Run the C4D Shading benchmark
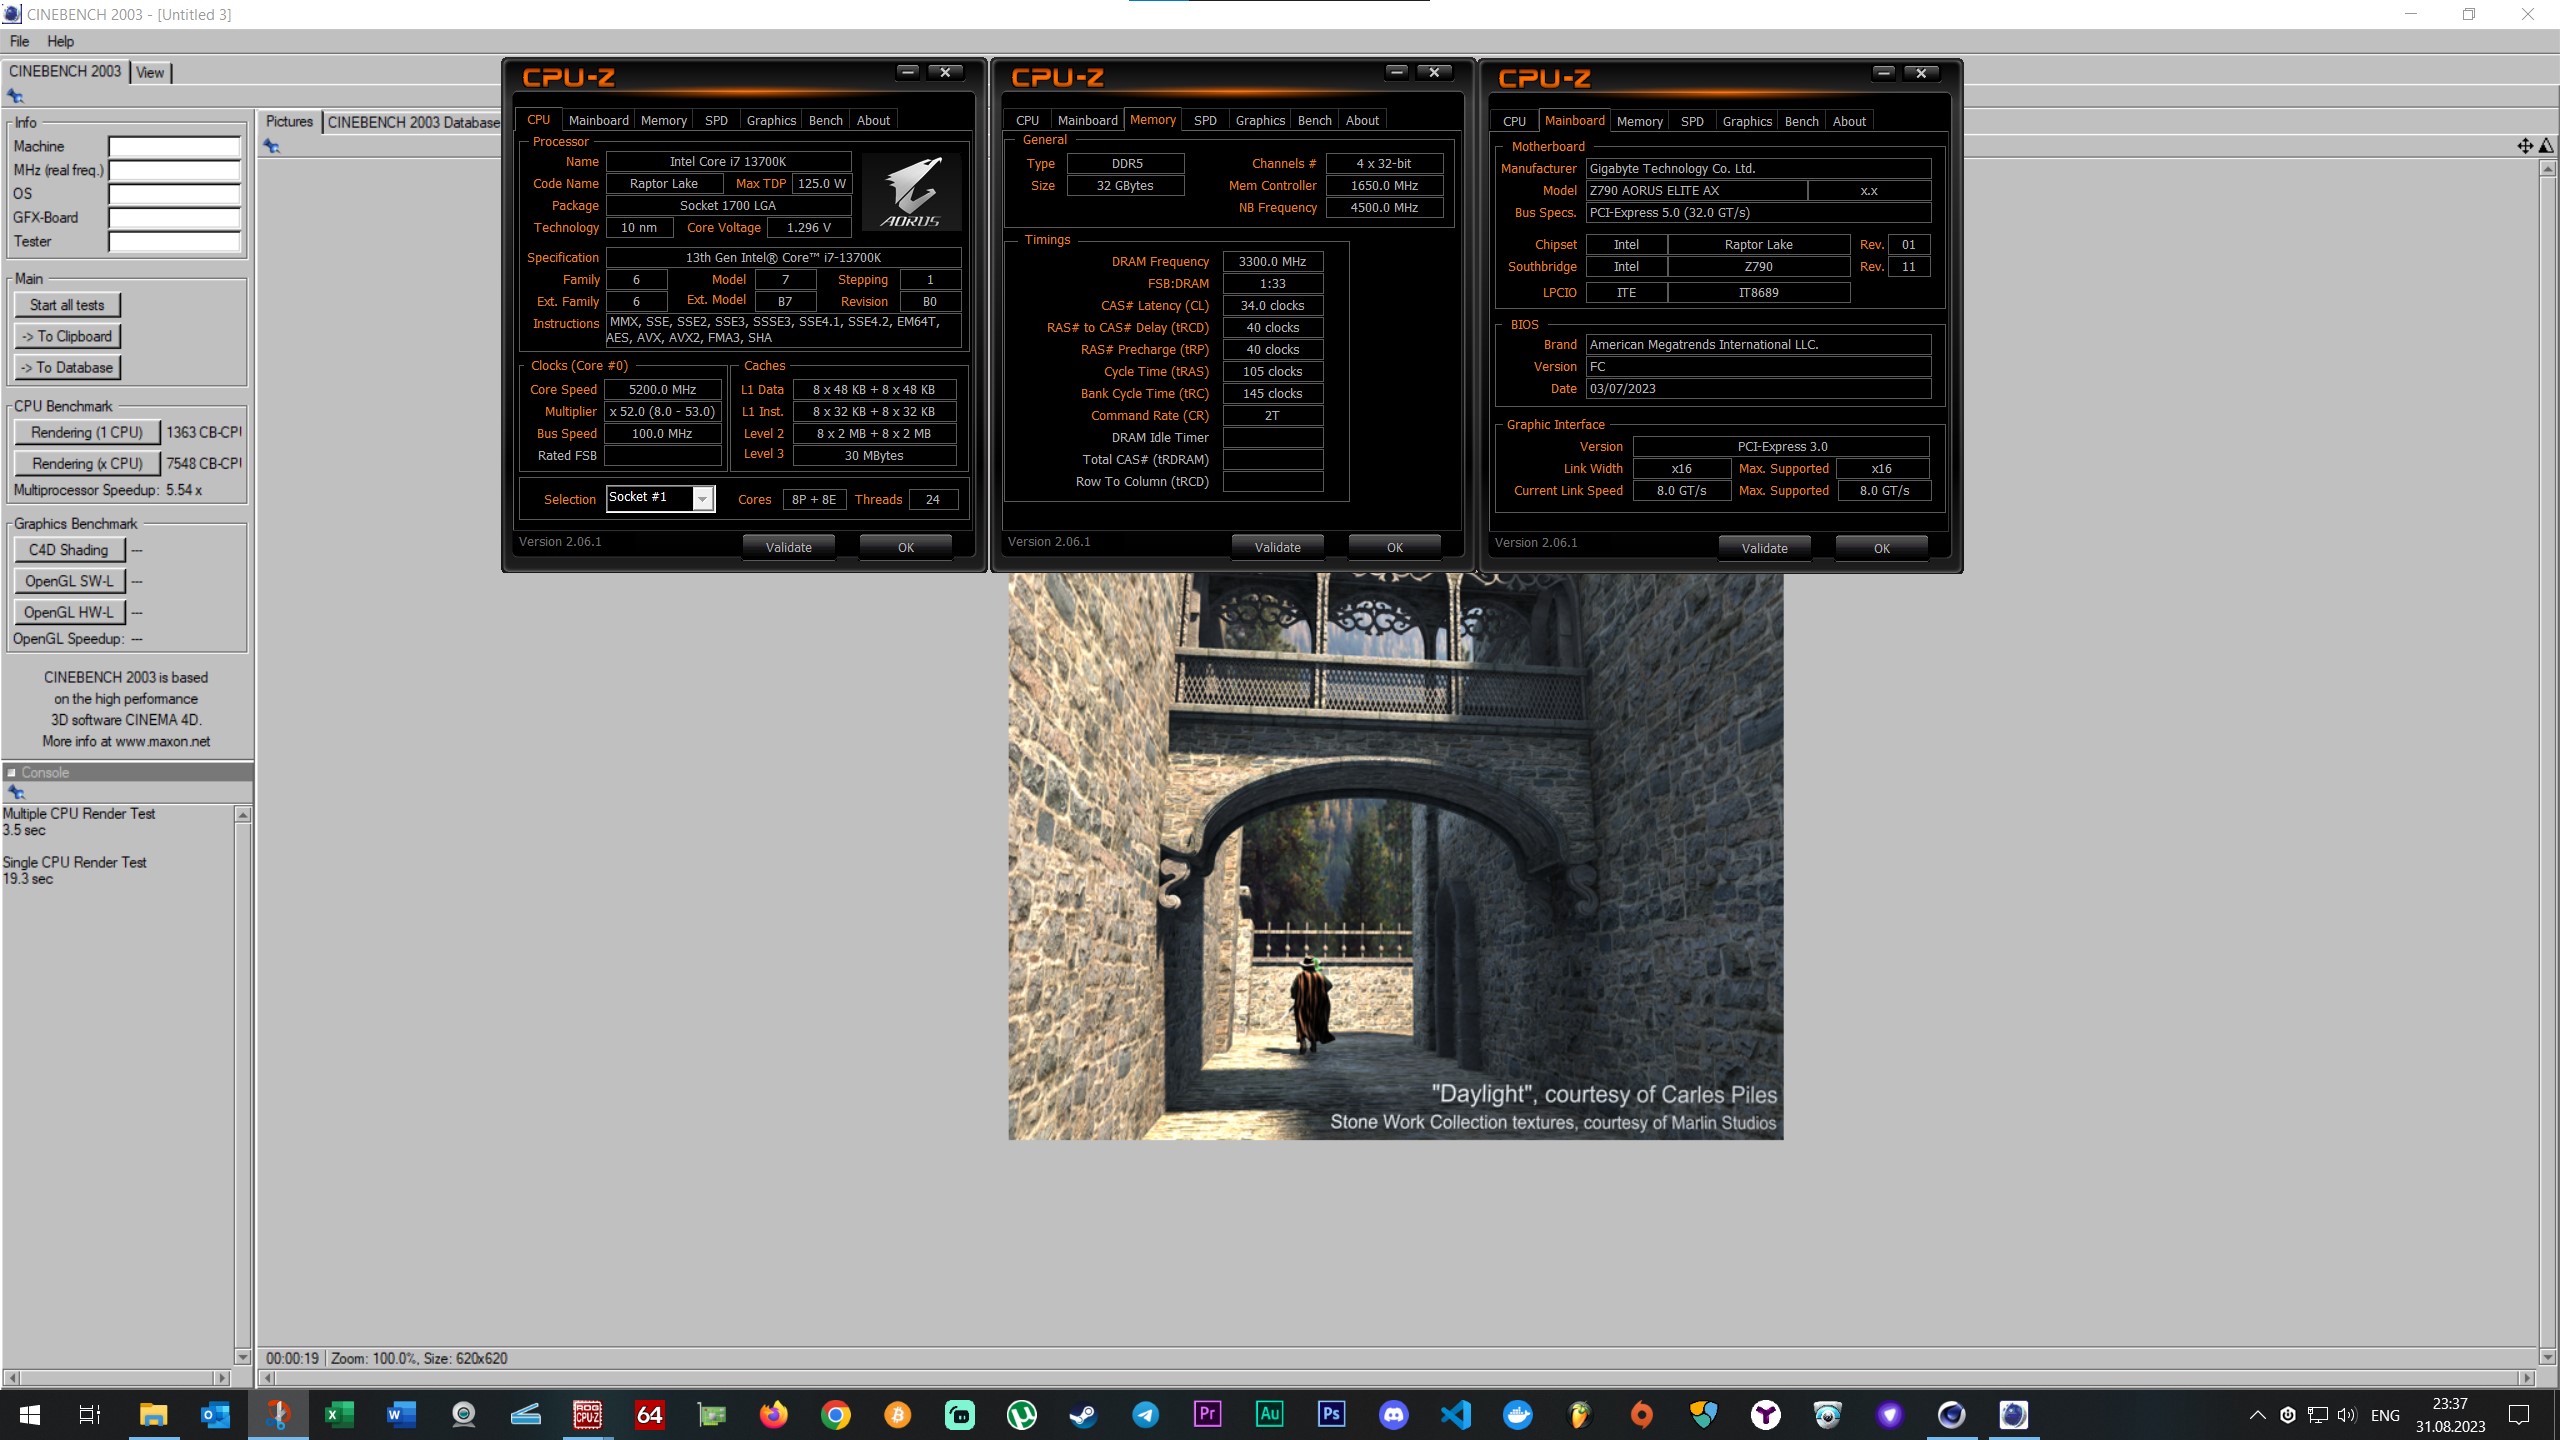 [x=69, y=550]
